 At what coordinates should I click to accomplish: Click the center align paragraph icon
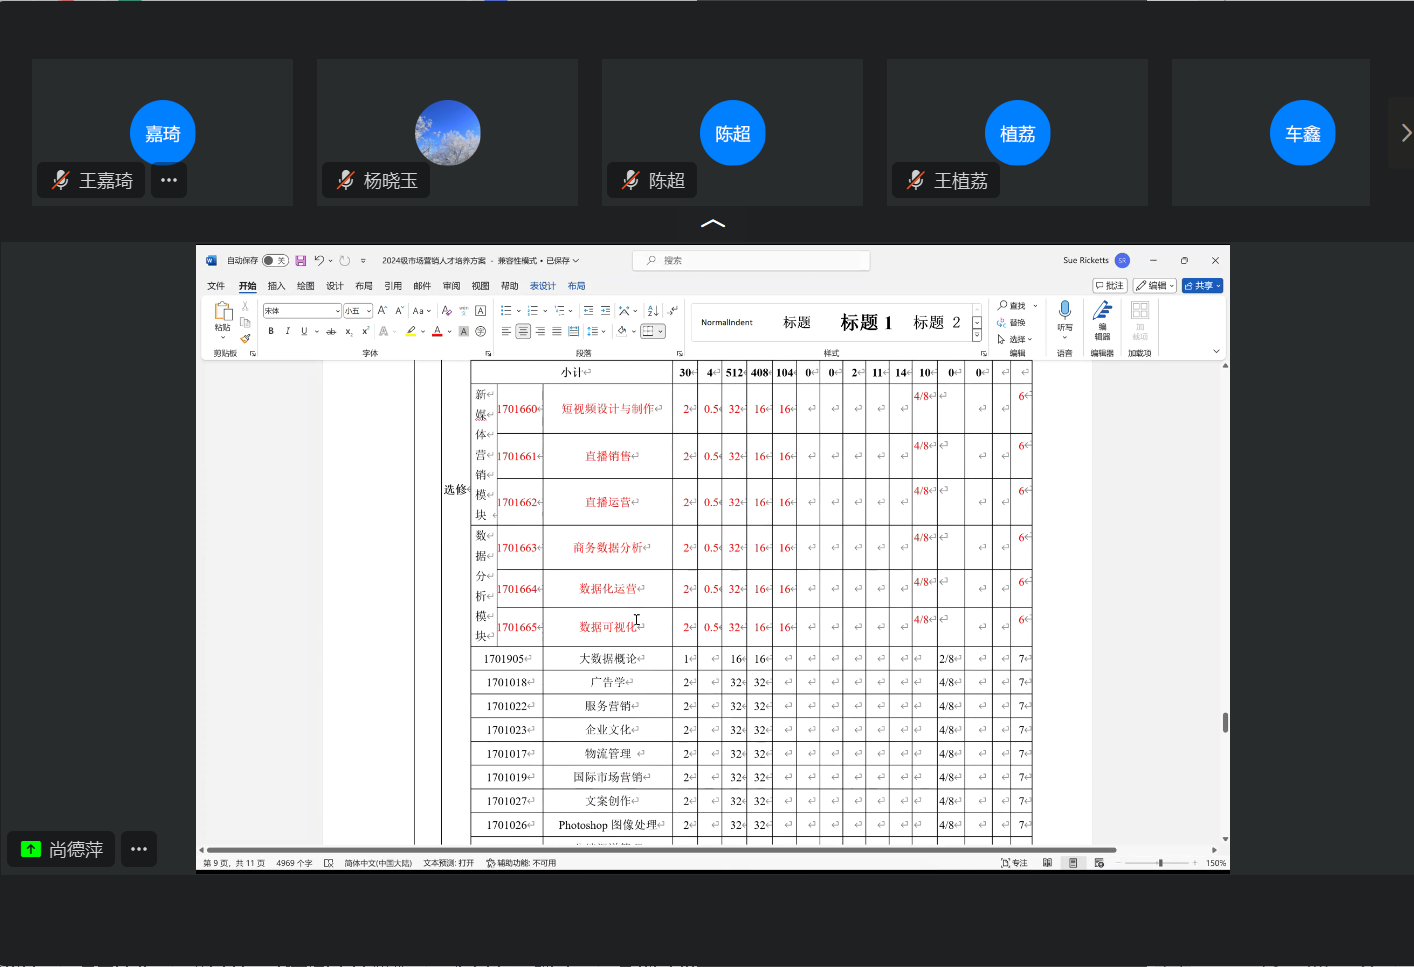click(x=523, y=331)
